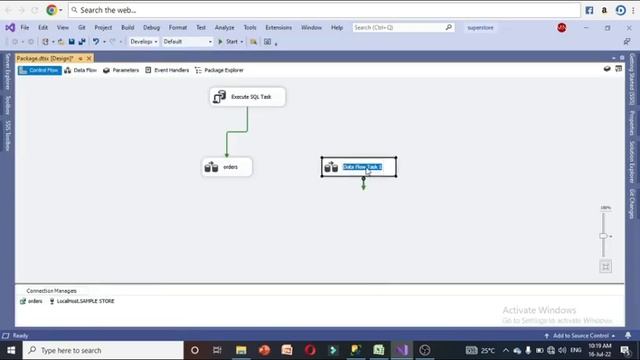Open File Explorer from the taskbar
The height and width of the screenshot is (360, 640).
pos(241,350)
